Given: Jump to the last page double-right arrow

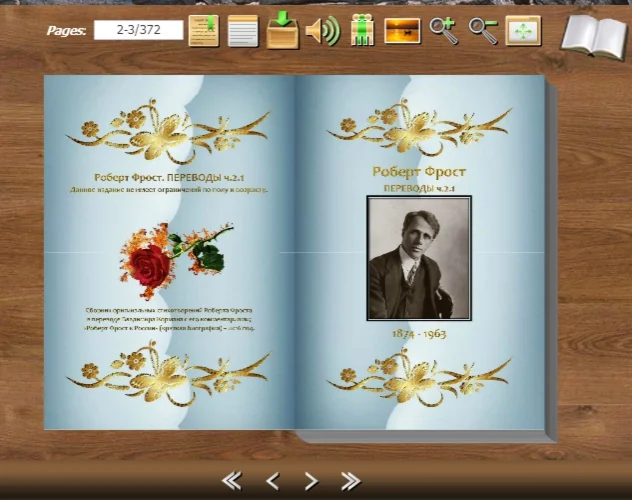Looking at the screenshot, I should (351, 481).
